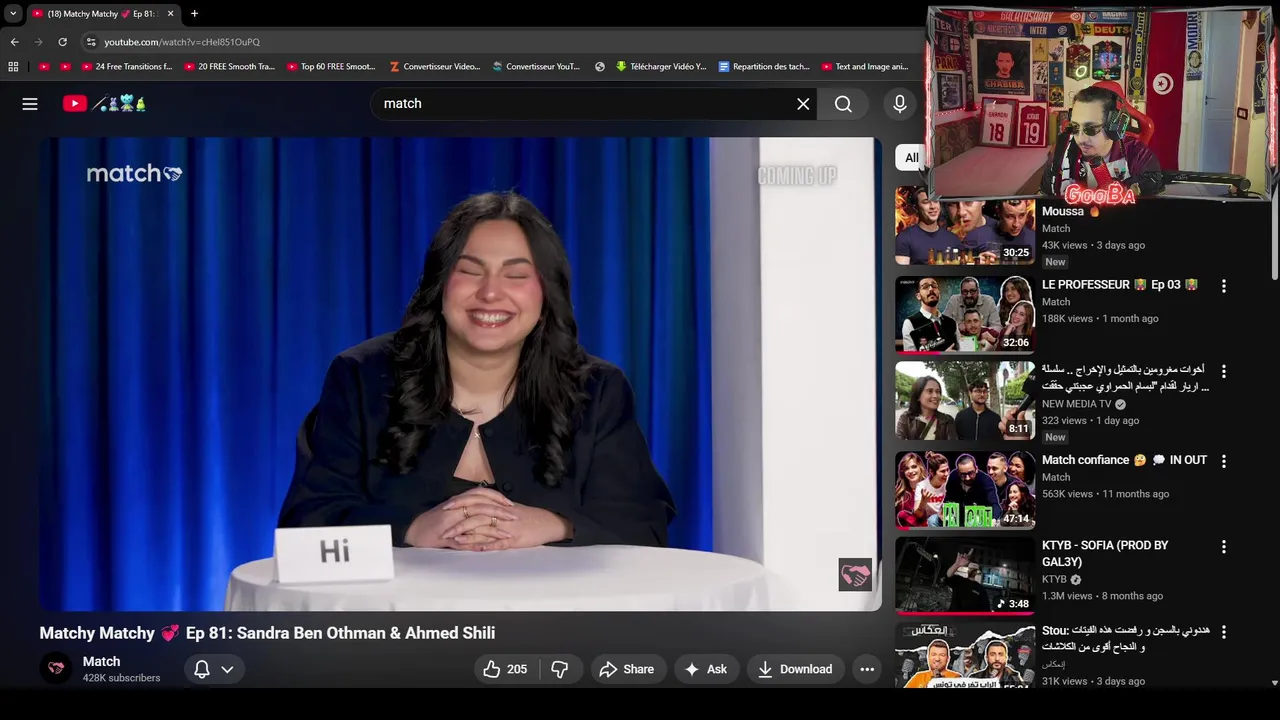Open 'Text and Image ani...' bookmark
1280x720 pixels.
pos(864,67)
